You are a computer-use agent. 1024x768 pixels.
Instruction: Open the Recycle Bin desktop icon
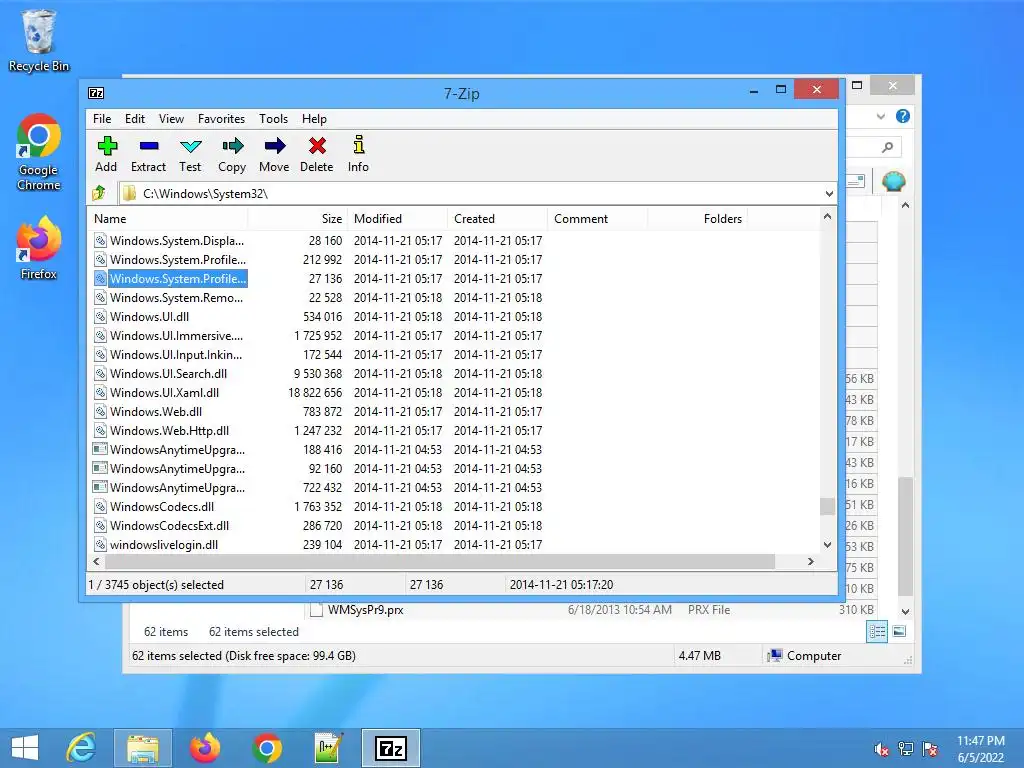pyautogui.click(x=39, y=40)
